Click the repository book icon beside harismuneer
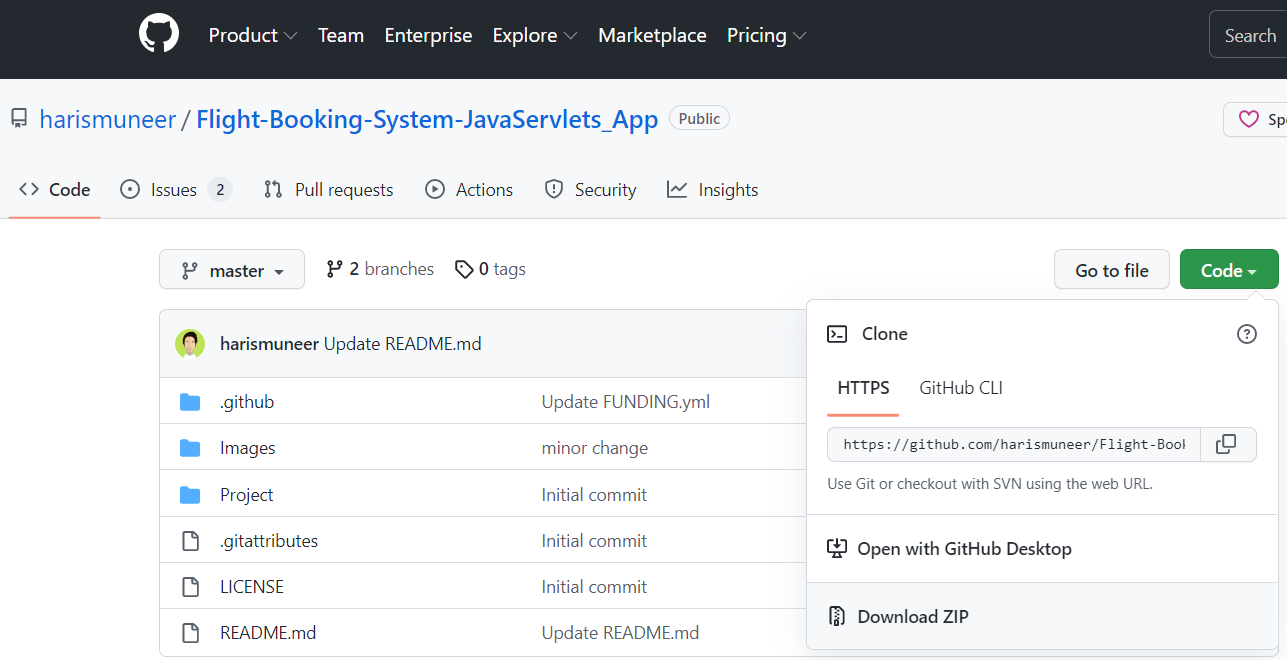This screenshot has width=1287, height=660. (x=19, y=119)
